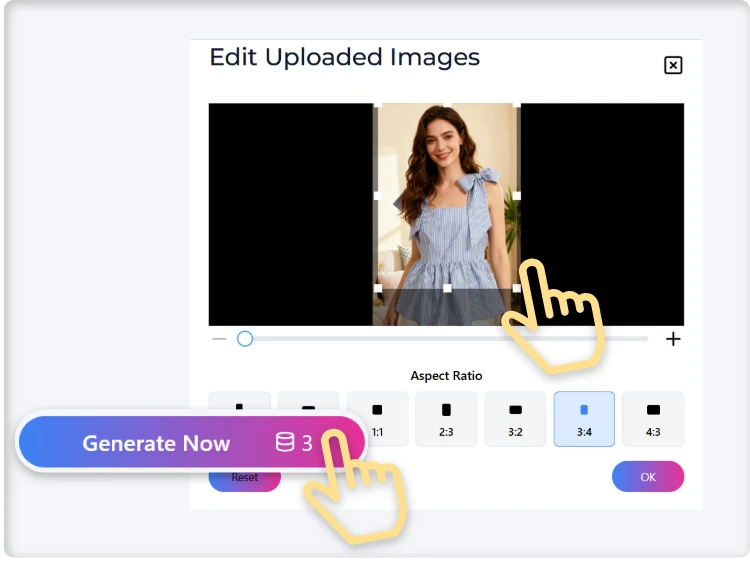Confirm the crop with OK button
Image resolution: width=750 pixels, height=574 pixels.
(648, 476)
